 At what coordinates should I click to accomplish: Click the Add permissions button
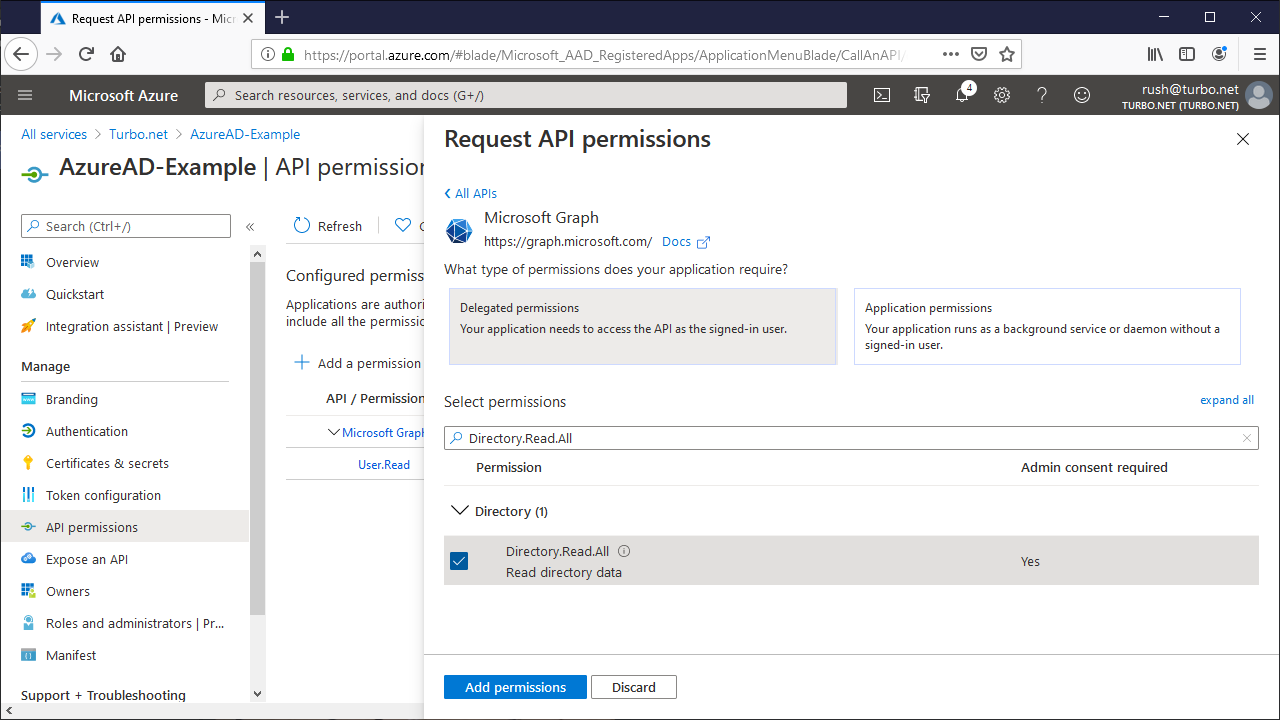tap(515, 687)
